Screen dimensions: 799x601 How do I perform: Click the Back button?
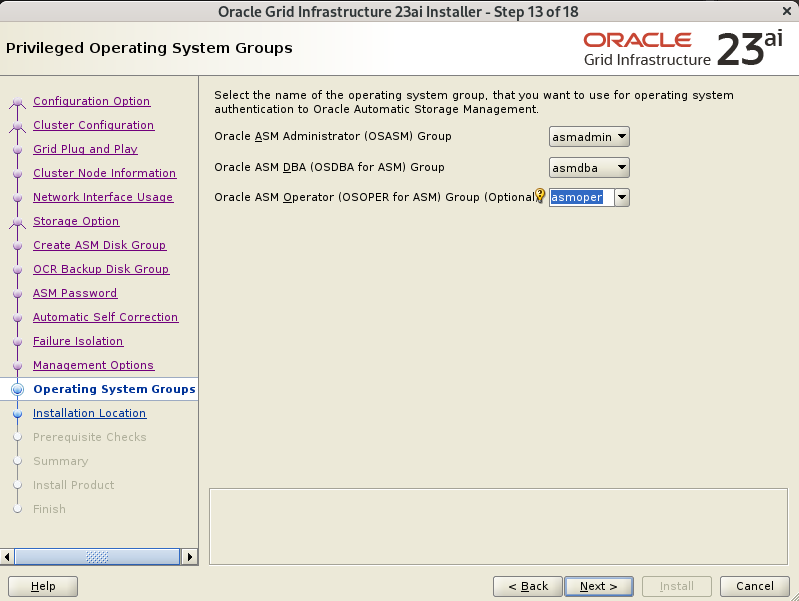tap(528, 586)
